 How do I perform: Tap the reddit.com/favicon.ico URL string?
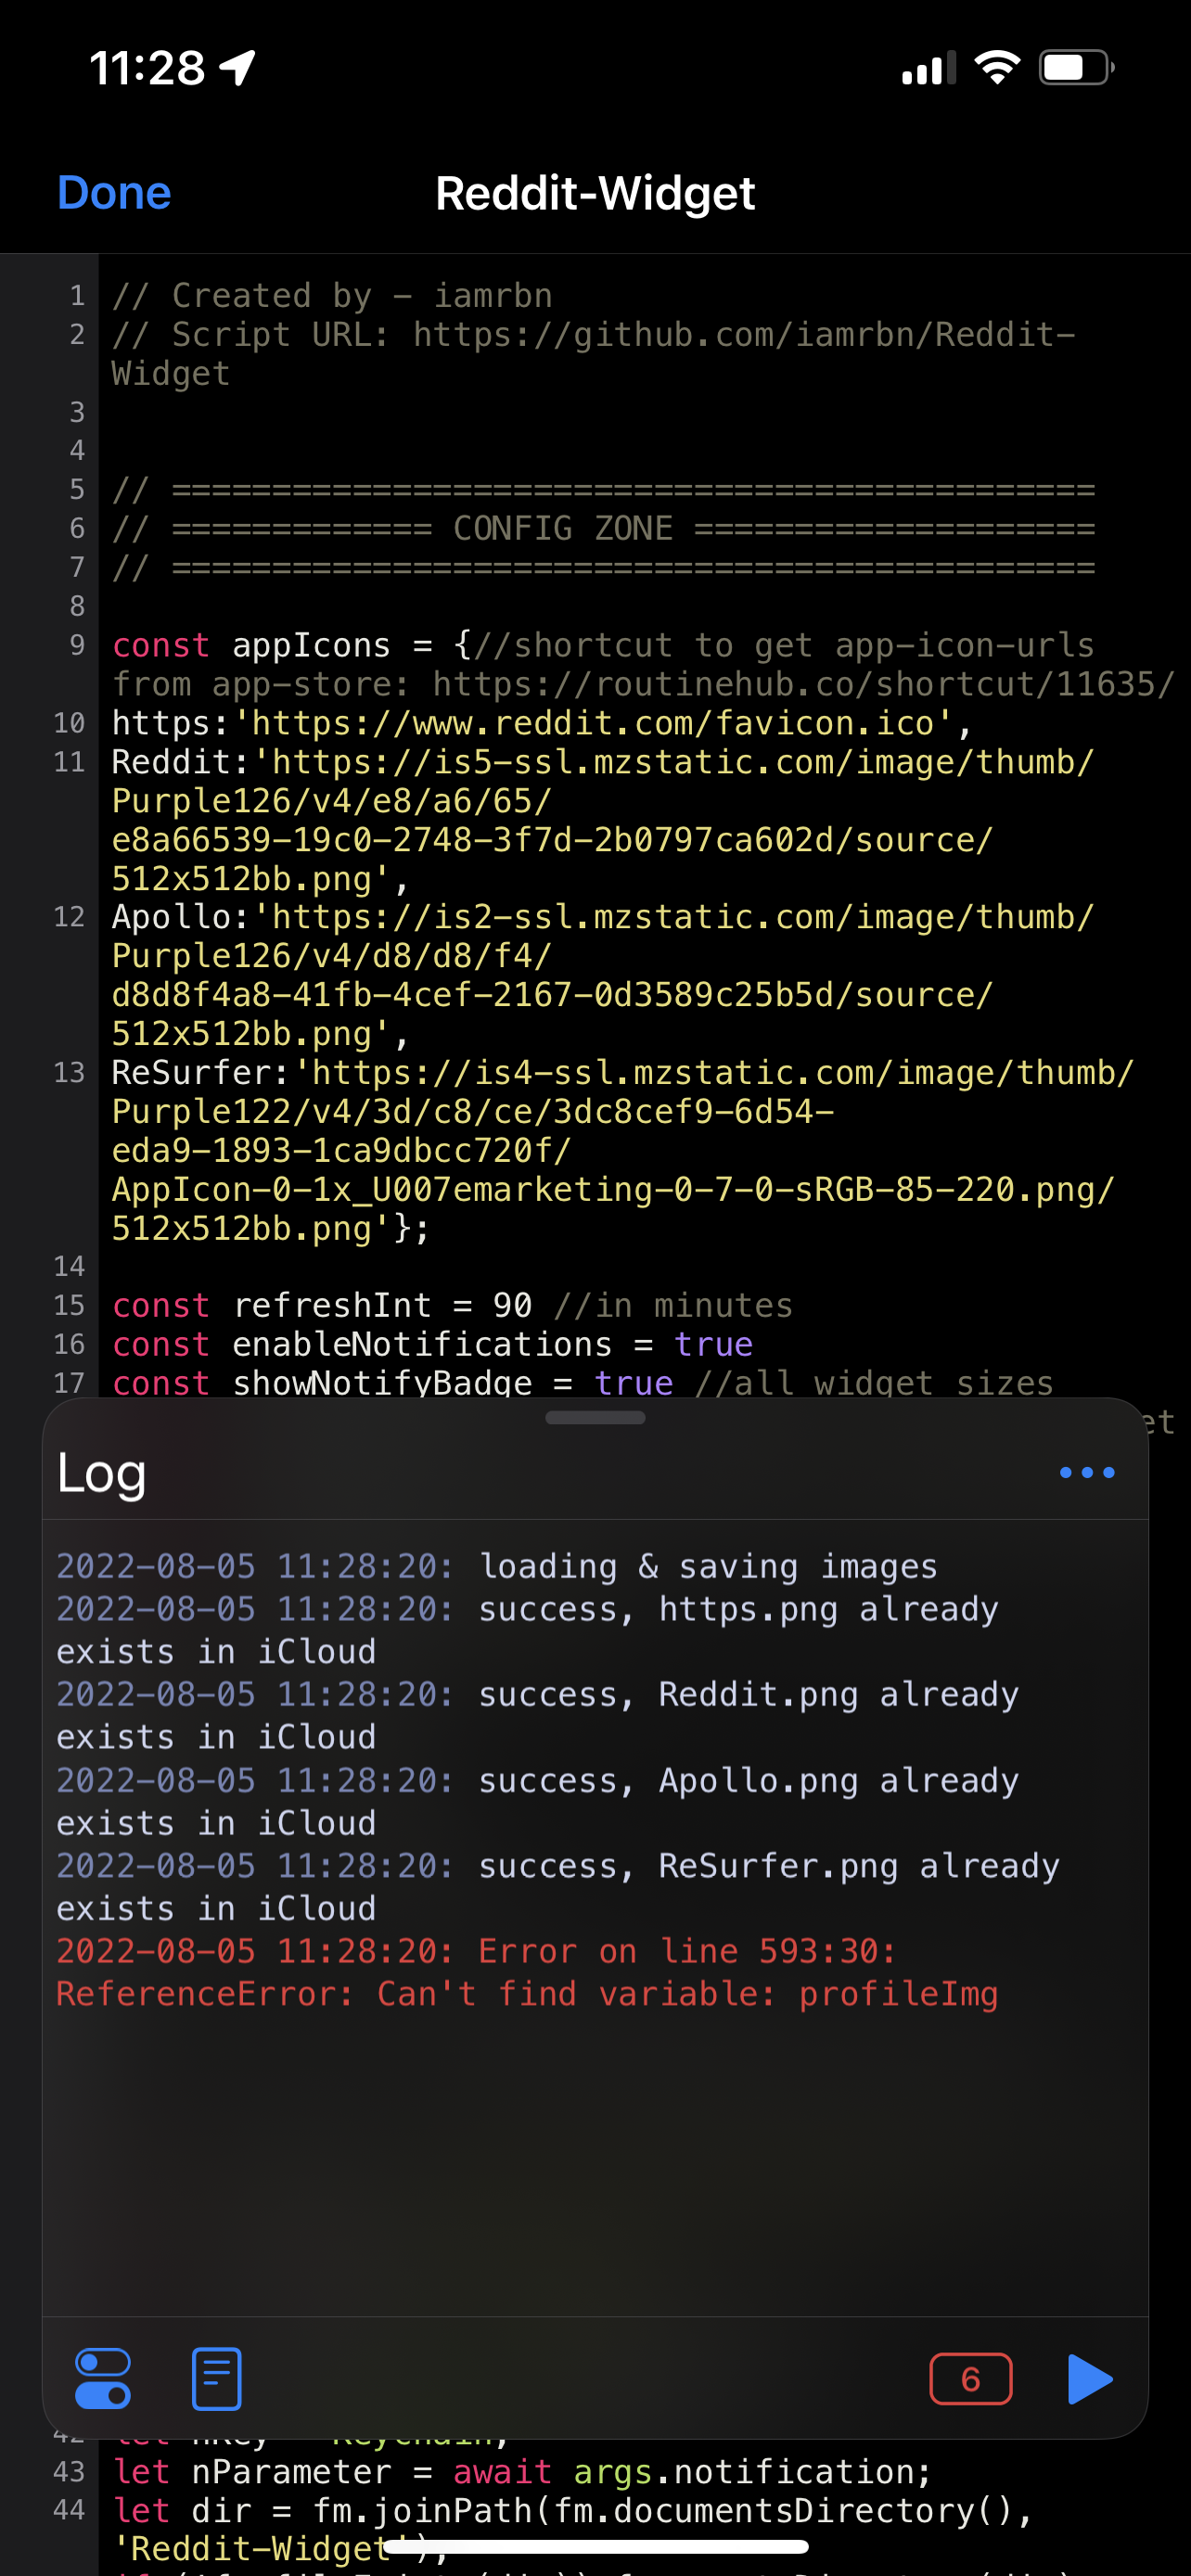(593, 723)
